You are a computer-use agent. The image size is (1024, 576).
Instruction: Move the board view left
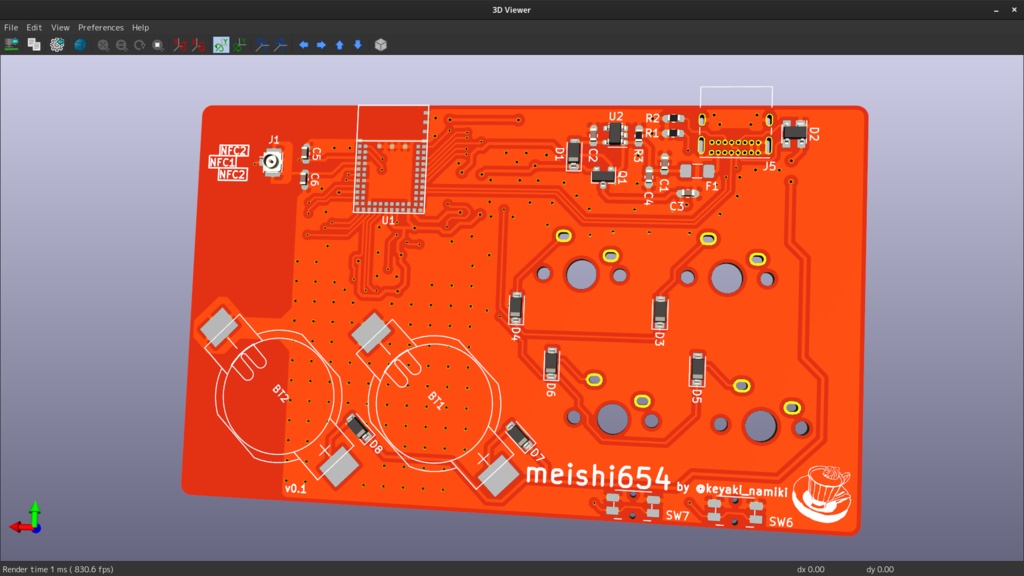[x=301, y=43]
